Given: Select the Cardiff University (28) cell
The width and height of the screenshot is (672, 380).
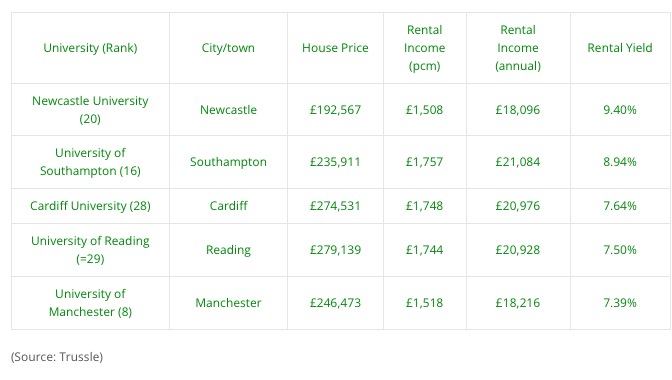Looking at the screenshot, I should (x=90, y=206).
